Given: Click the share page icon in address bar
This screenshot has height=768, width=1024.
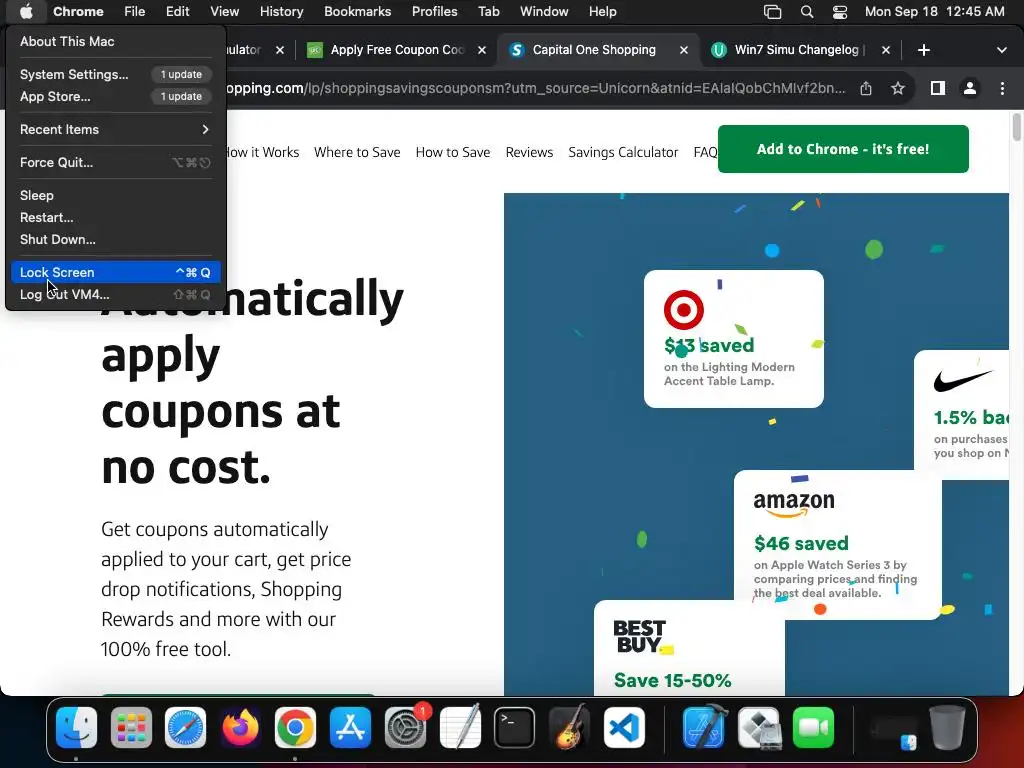Looking at the screenshot, I should pos(866,88).
